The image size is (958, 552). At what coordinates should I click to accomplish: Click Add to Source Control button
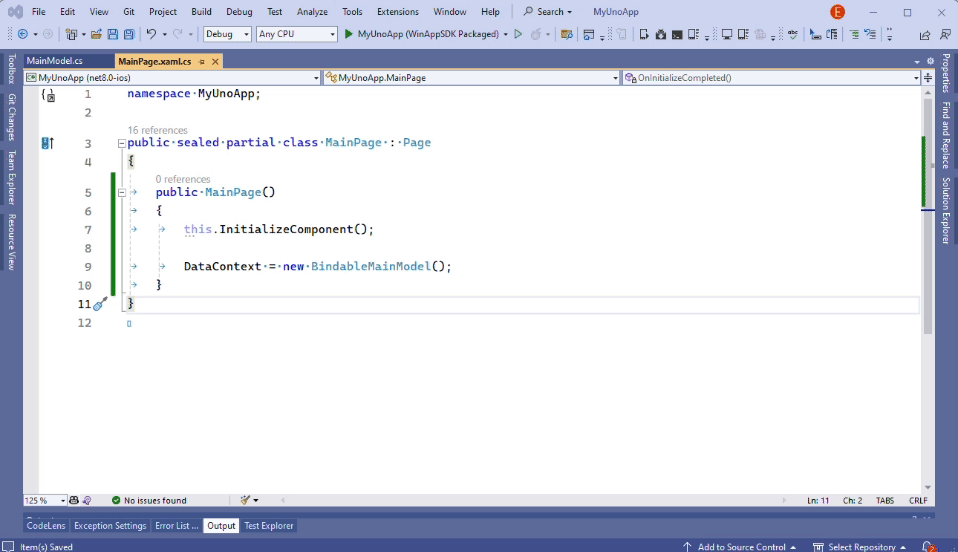(x=740, y=546)
